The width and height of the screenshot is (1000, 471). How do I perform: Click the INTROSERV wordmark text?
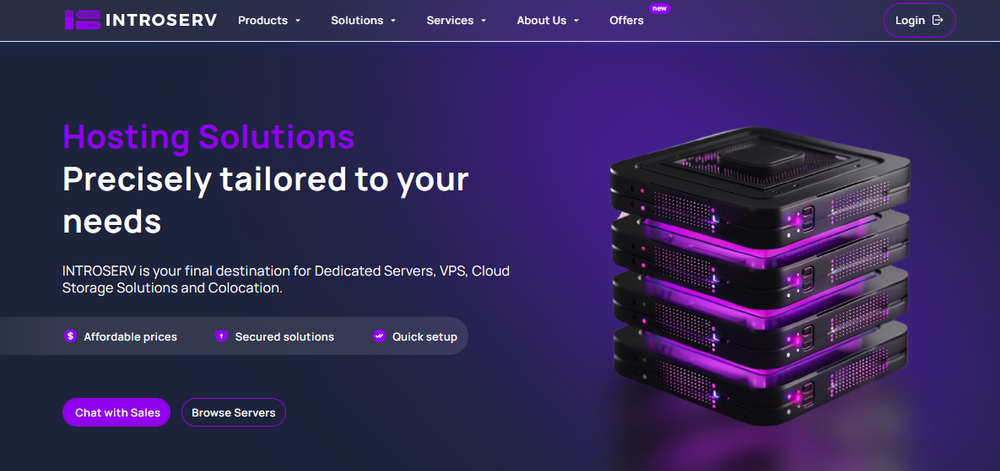click(x=161, y=20)
